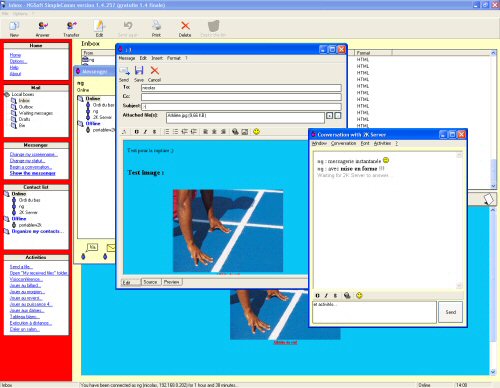Screen dimensions: 500x388
Task: Toggle bold in the conversation window toolbar
Action: 317,296
